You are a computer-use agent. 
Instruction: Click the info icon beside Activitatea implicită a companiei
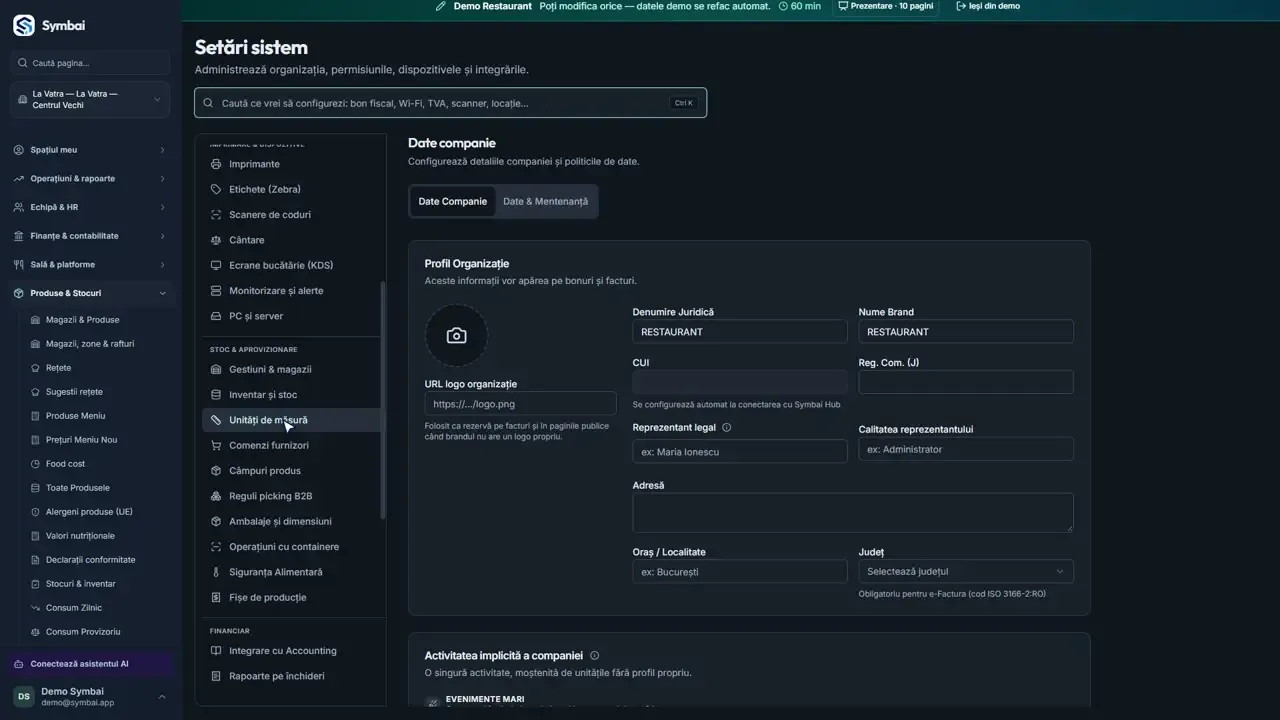[595, 656]
